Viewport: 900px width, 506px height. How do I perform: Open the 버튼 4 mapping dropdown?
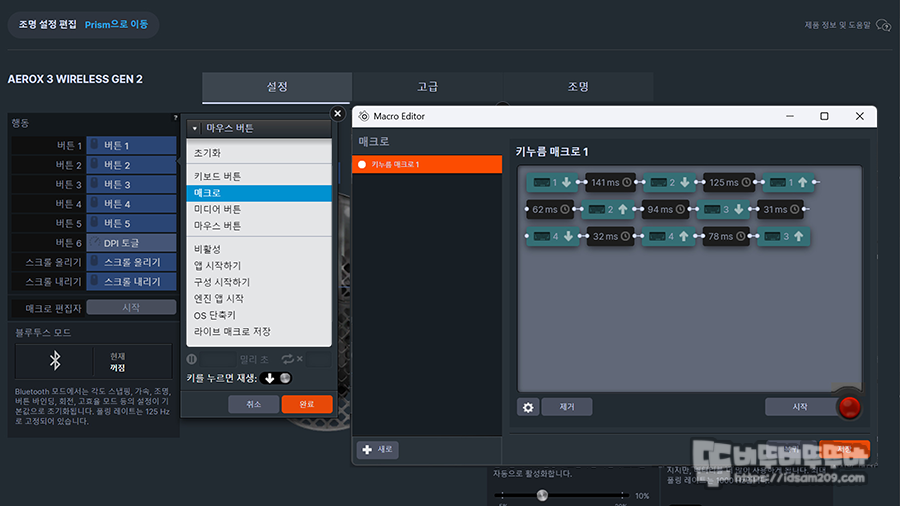point(131,204)
